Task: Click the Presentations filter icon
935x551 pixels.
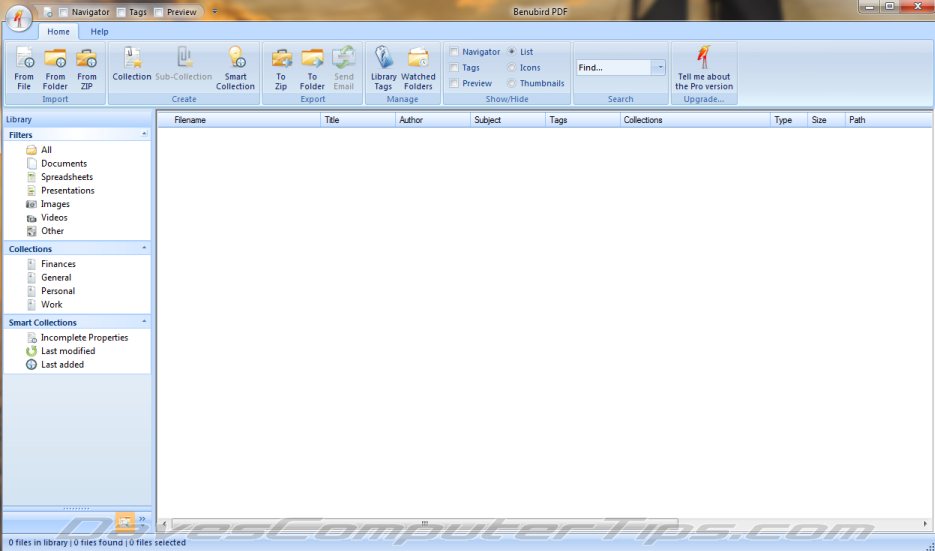Action: point(32,191)
